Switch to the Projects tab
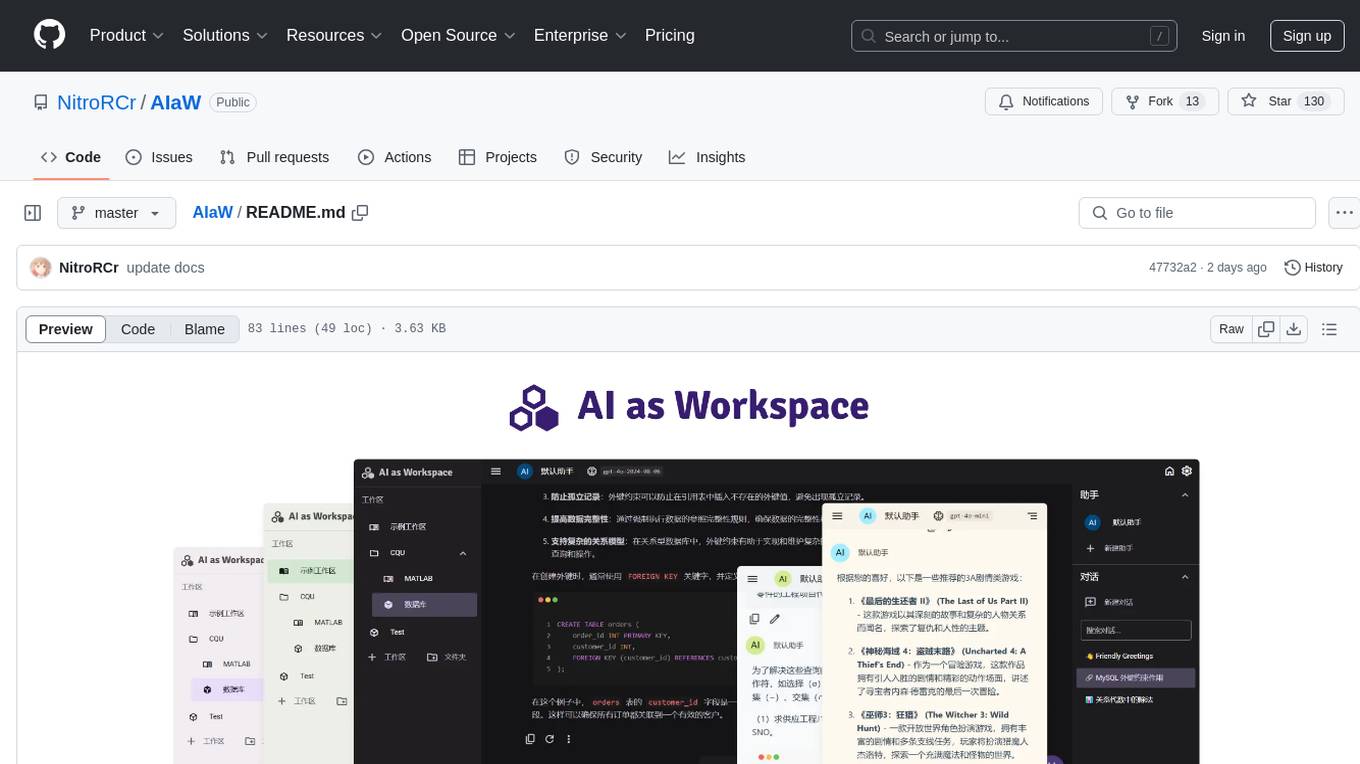Viewport: 1360px width, 764px height. (497, 157)
